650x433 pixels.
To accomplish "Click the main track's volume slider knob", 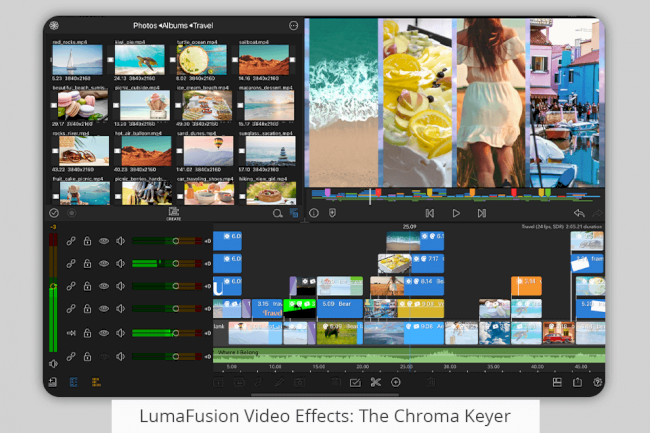I will point(176,333).
